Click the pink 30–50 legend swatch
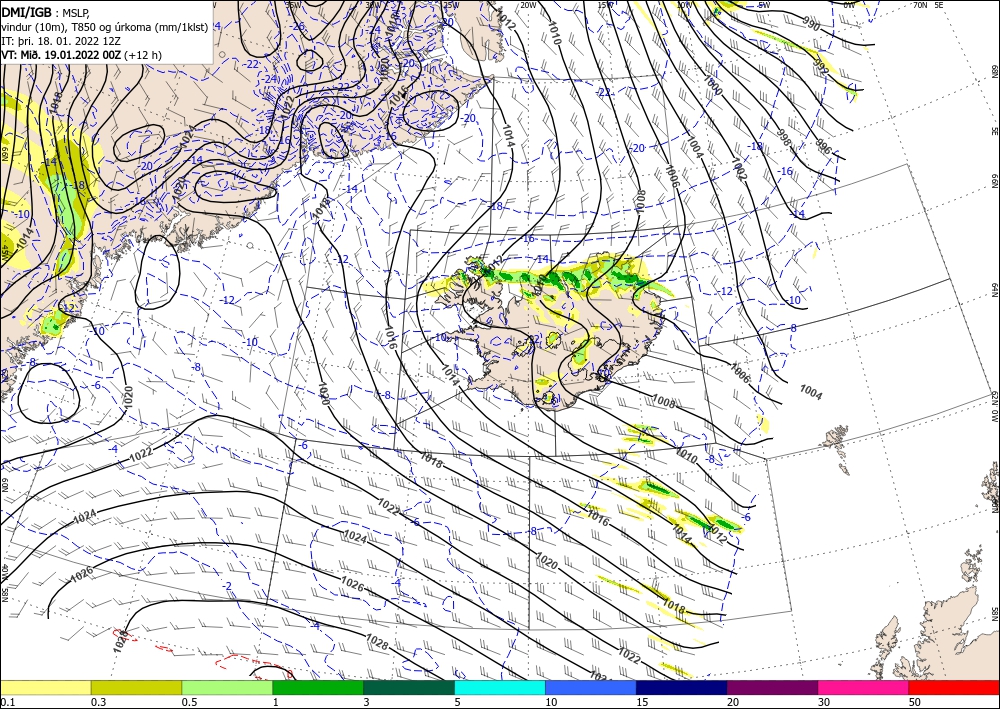The height and width of the screenshot is (709, 1000). (864, 687)
